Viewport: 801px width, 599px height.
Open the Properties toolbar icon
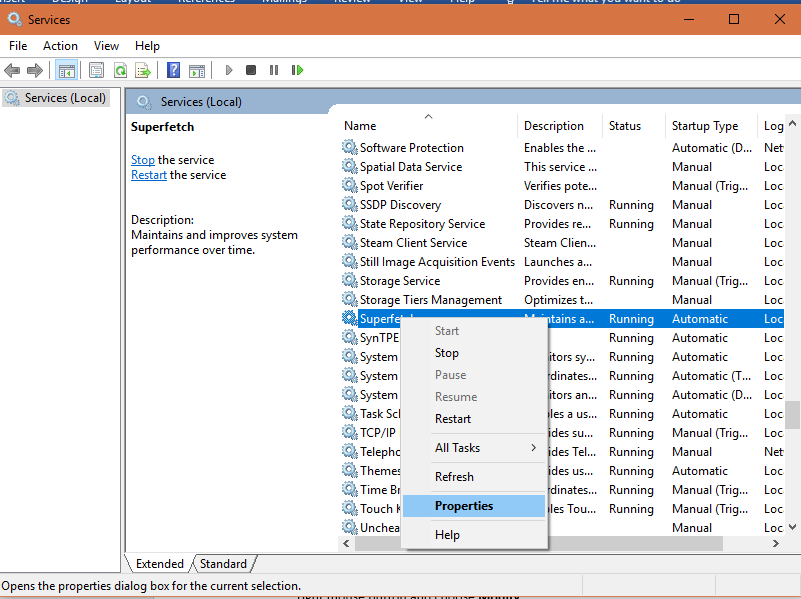coord(96,70)
